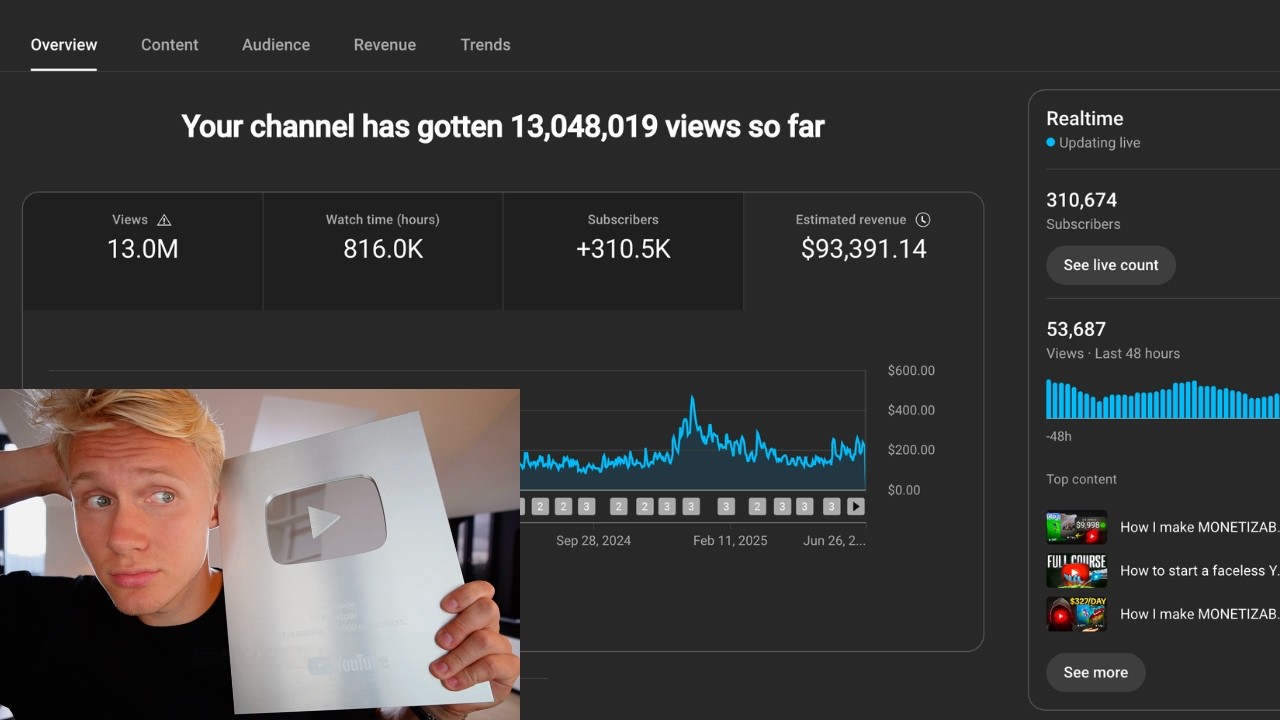Image resolution: width=1280 pixels, height=720 pixels.
Task: Click the $400.00 axis label
Action: (x=911, y=410)
